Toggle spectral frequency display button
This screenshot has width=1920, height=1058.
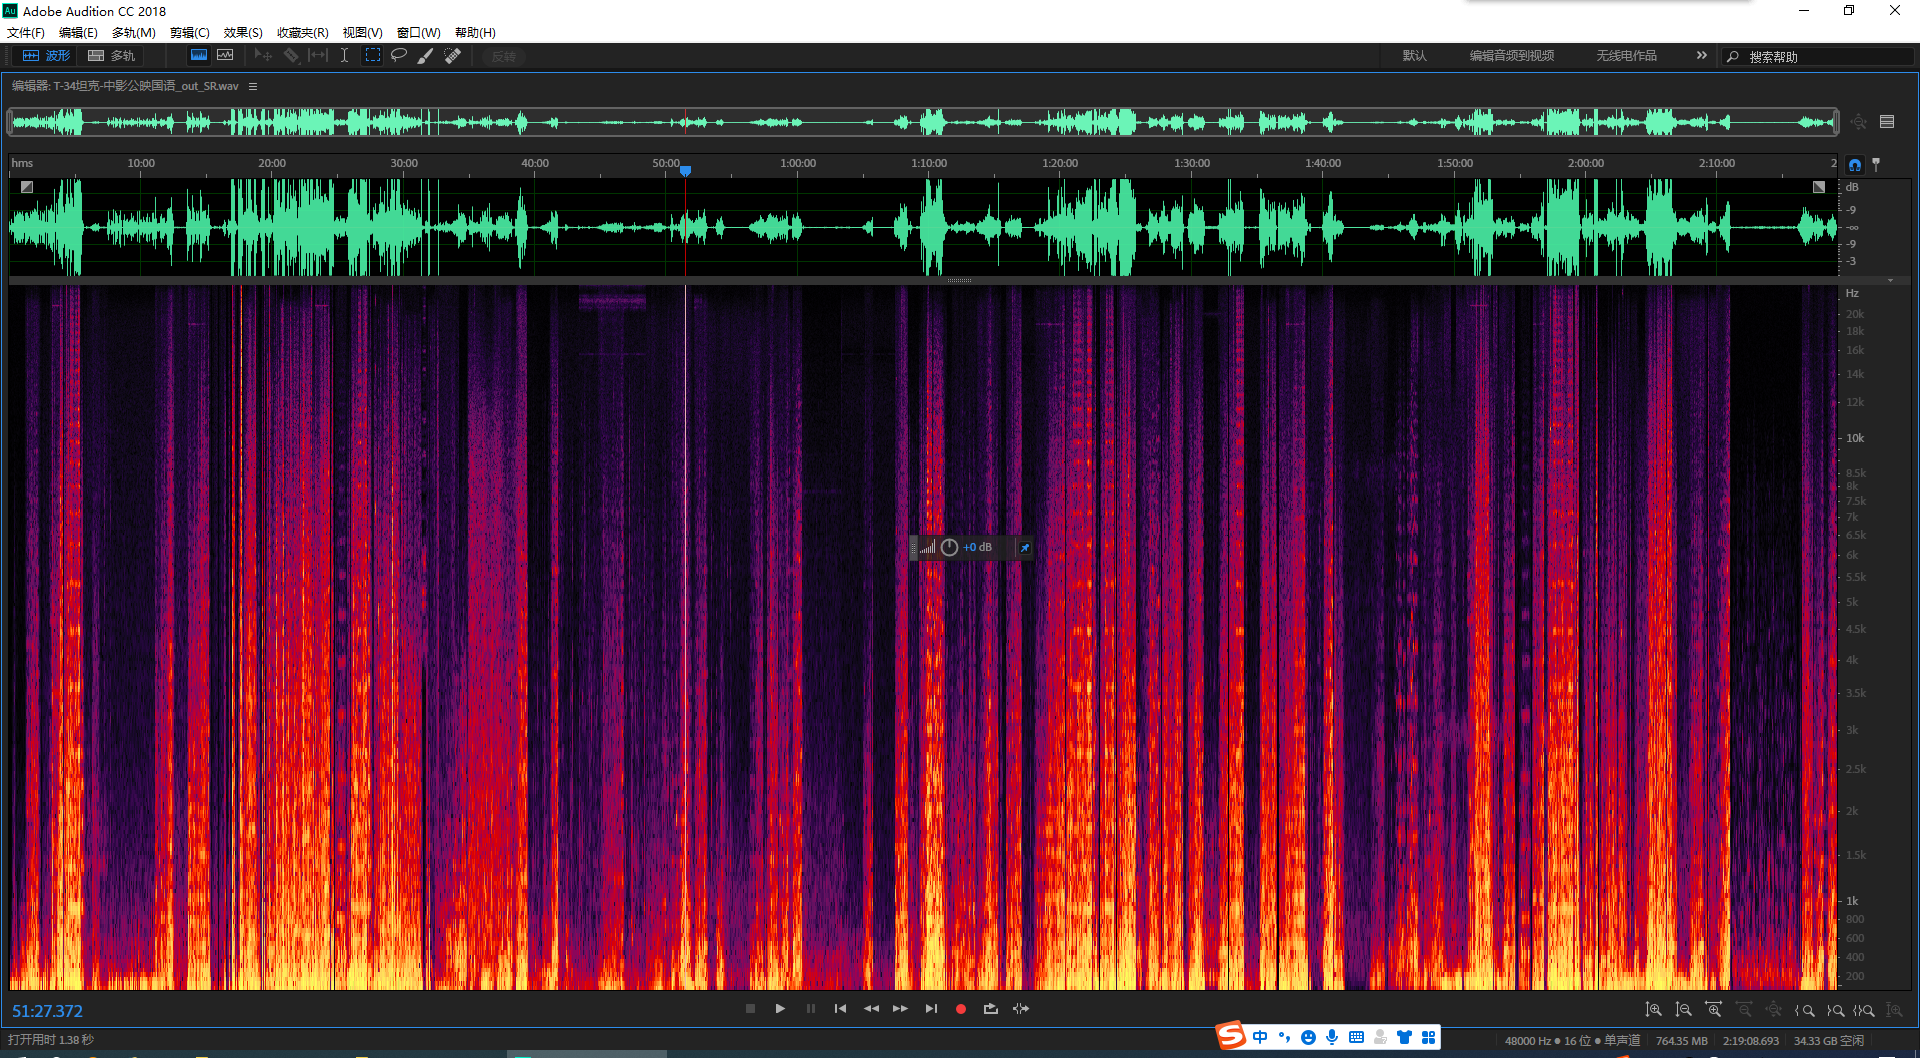click(x=199, y=56)
